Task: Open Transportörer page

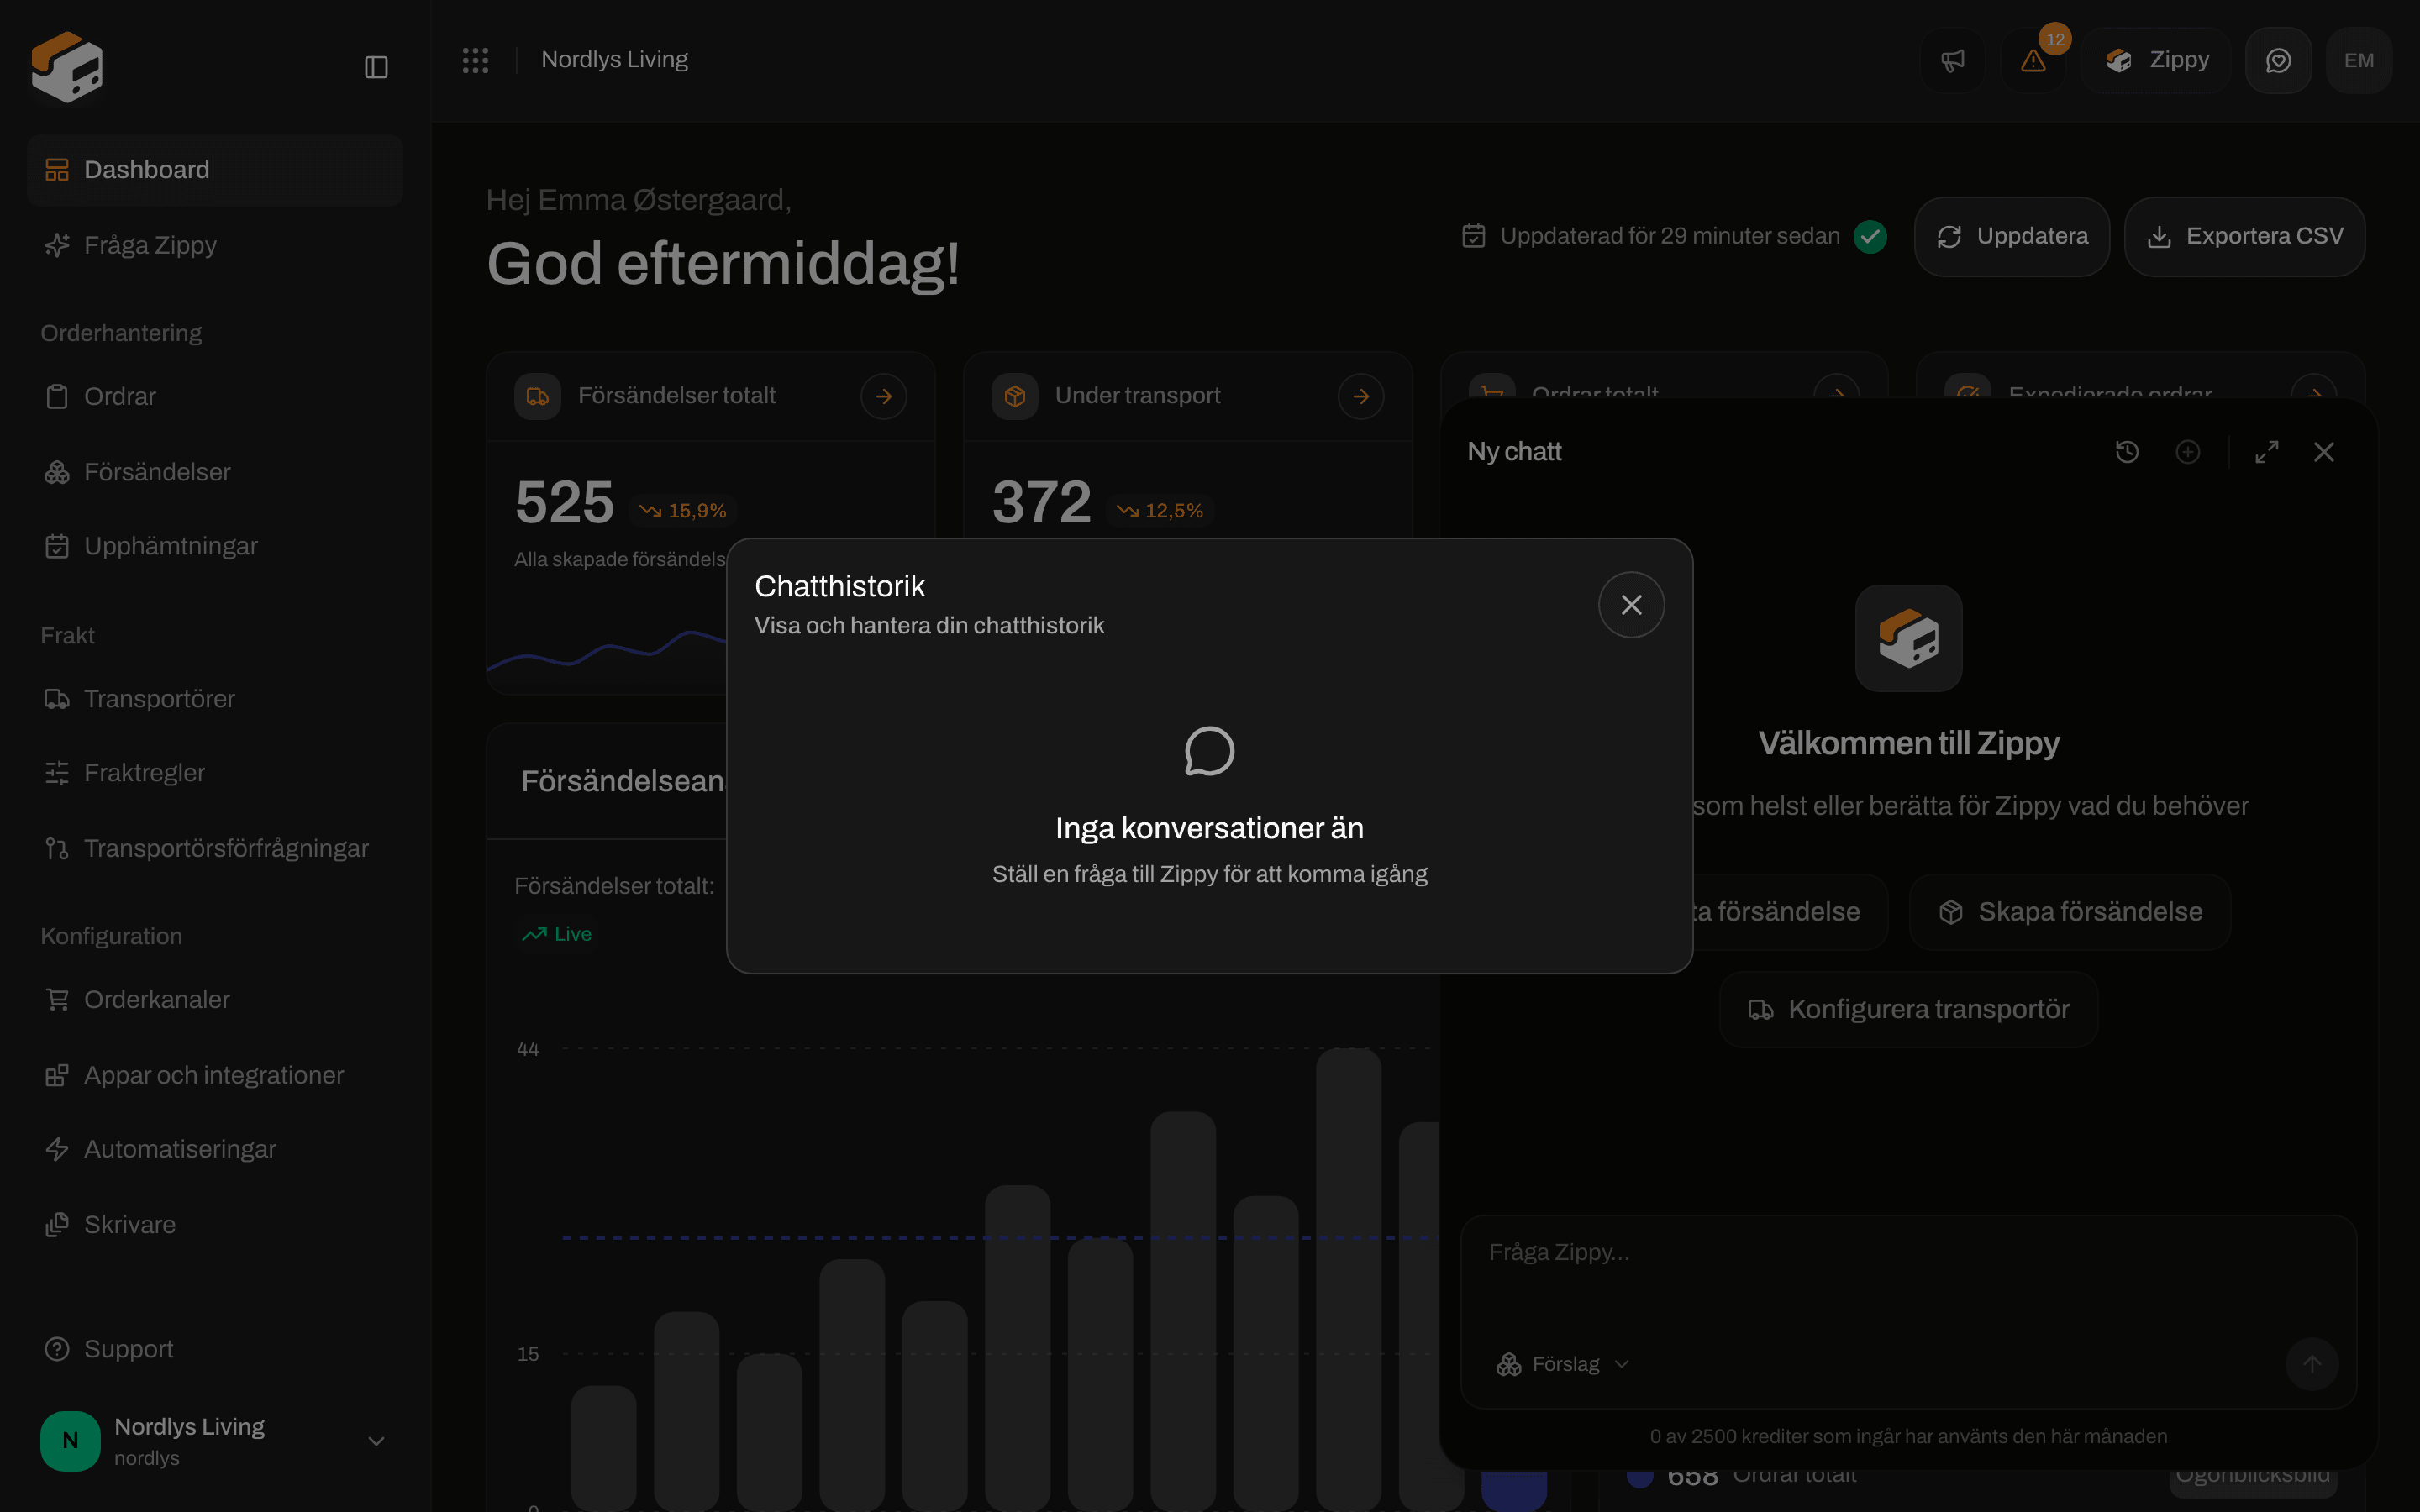Action: [215, 698]
